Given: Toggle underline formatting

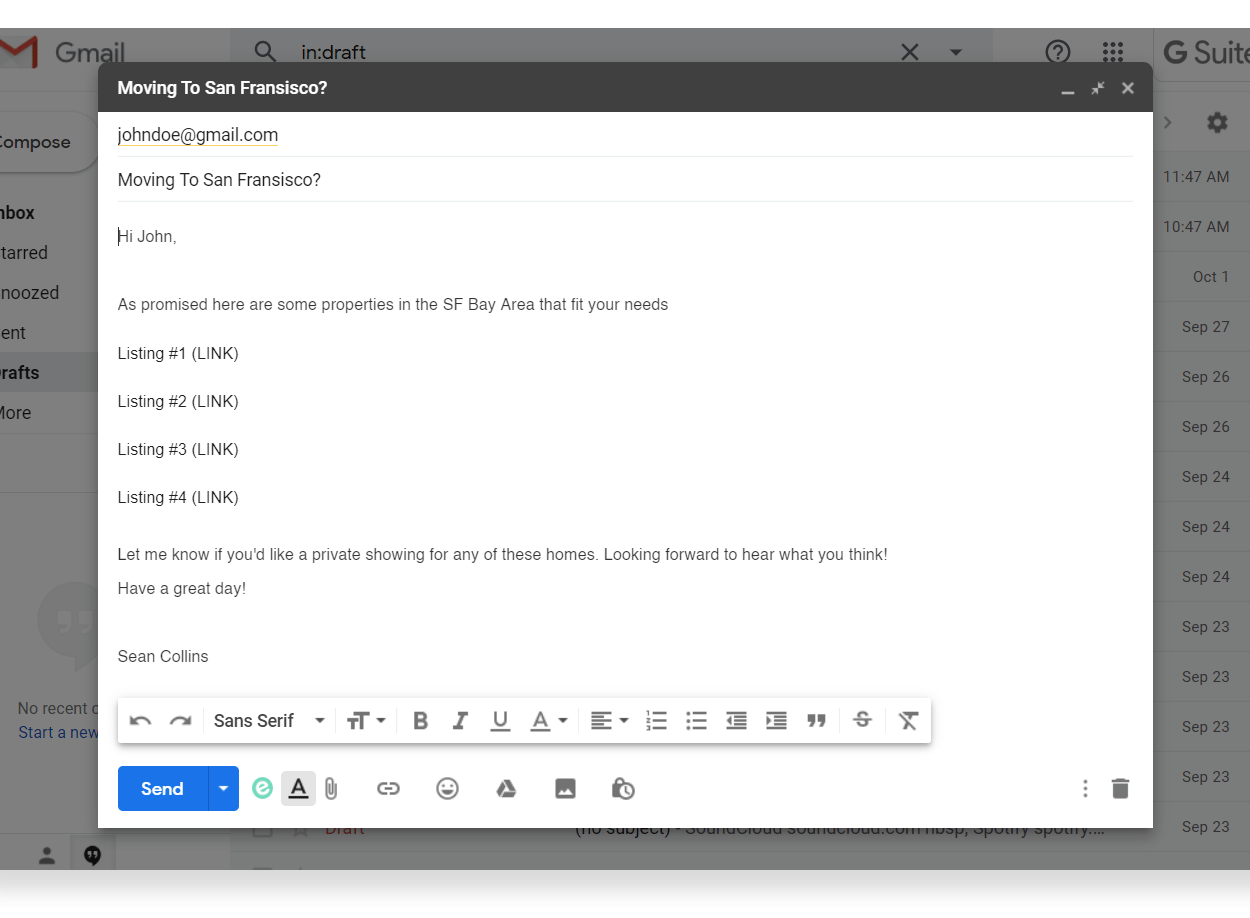Looking at the screenshot, I should click(500, 720).
